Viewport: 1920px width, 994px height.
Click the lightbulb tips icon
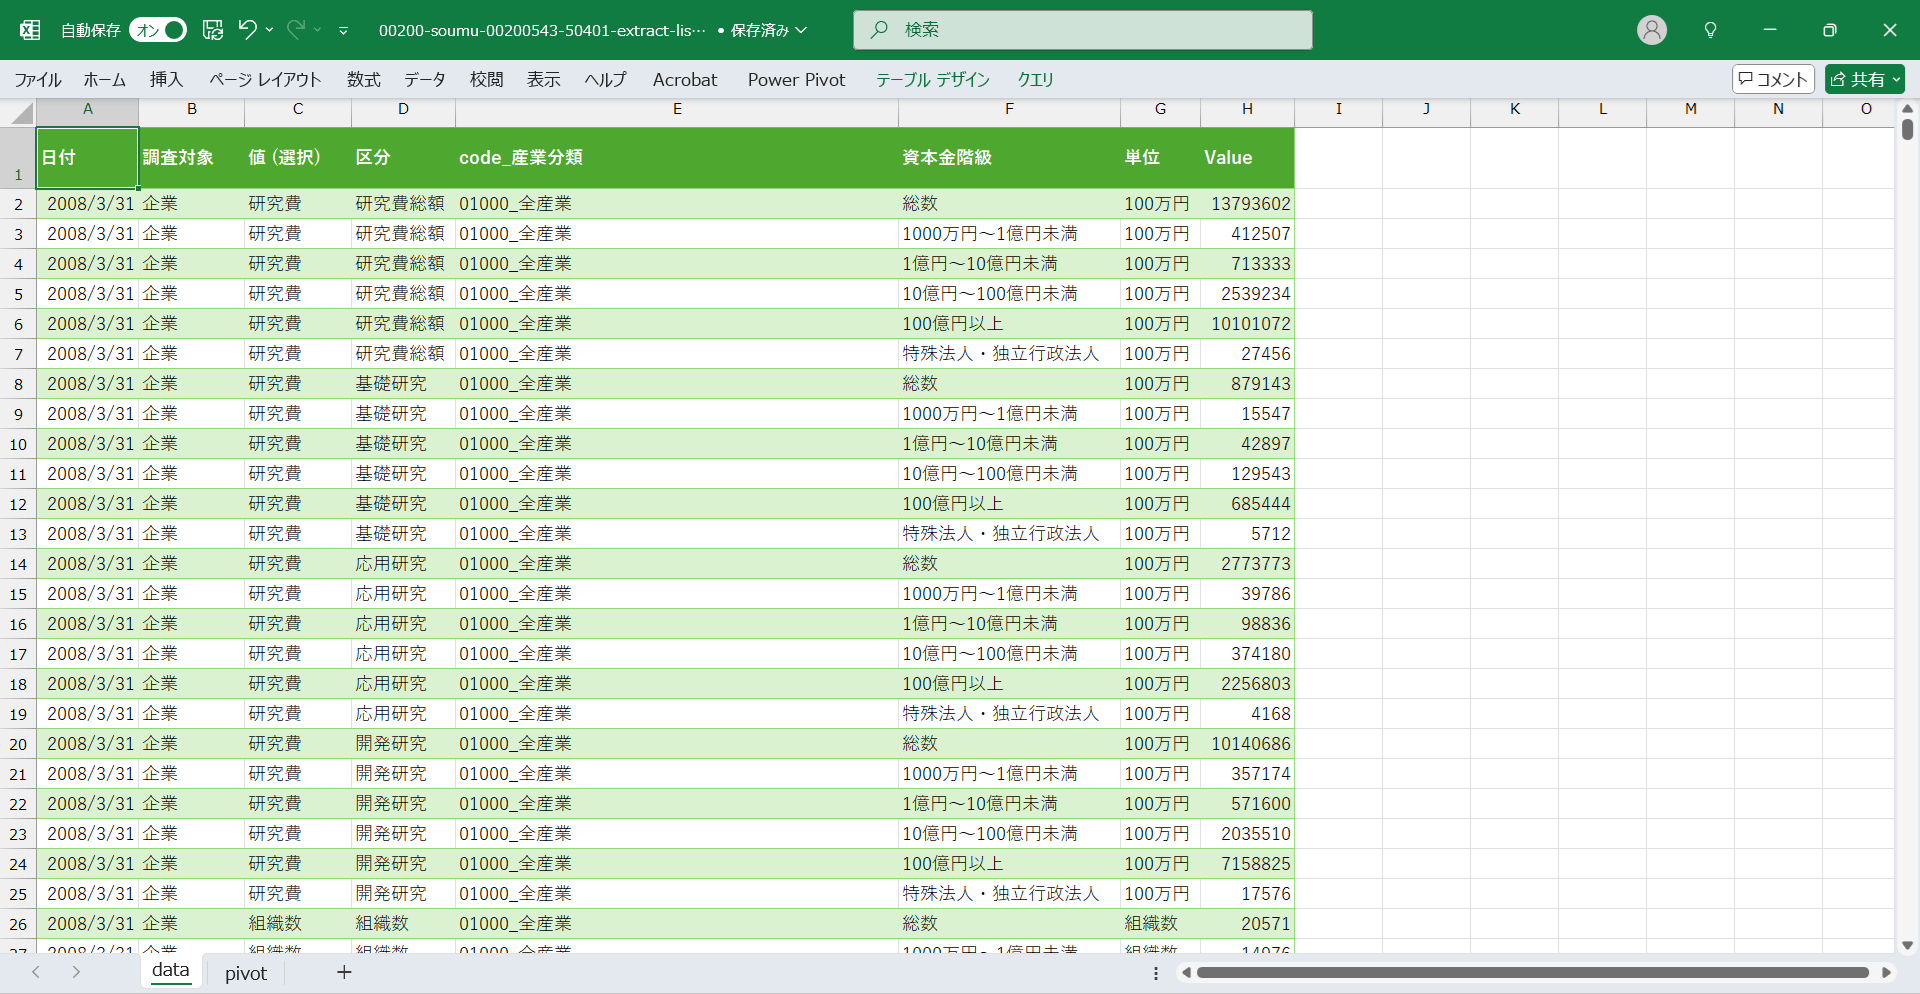coord(1710,30)
